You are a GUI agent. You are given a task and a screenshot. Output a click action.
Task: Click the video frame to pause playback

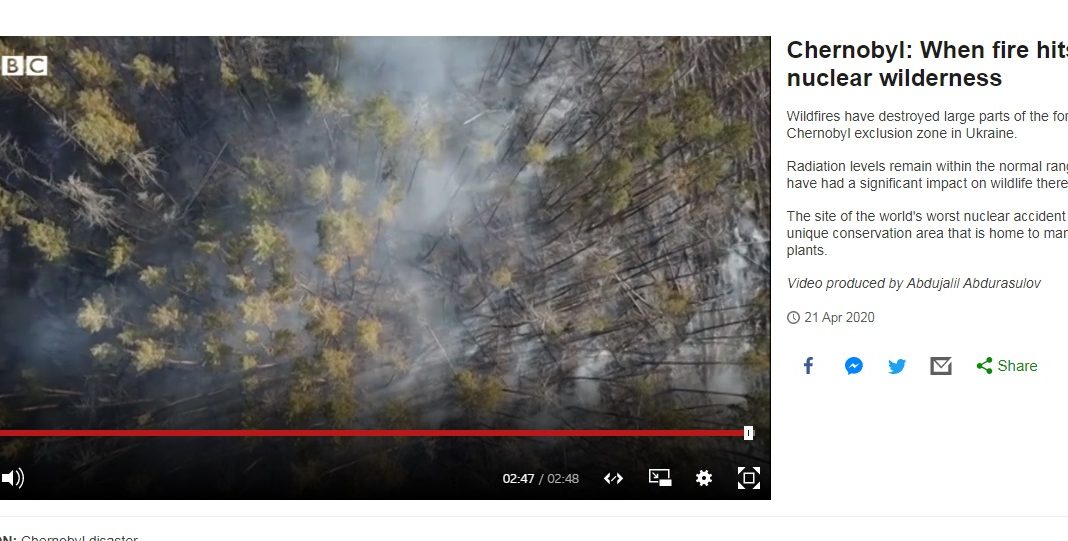click(385, 232)
